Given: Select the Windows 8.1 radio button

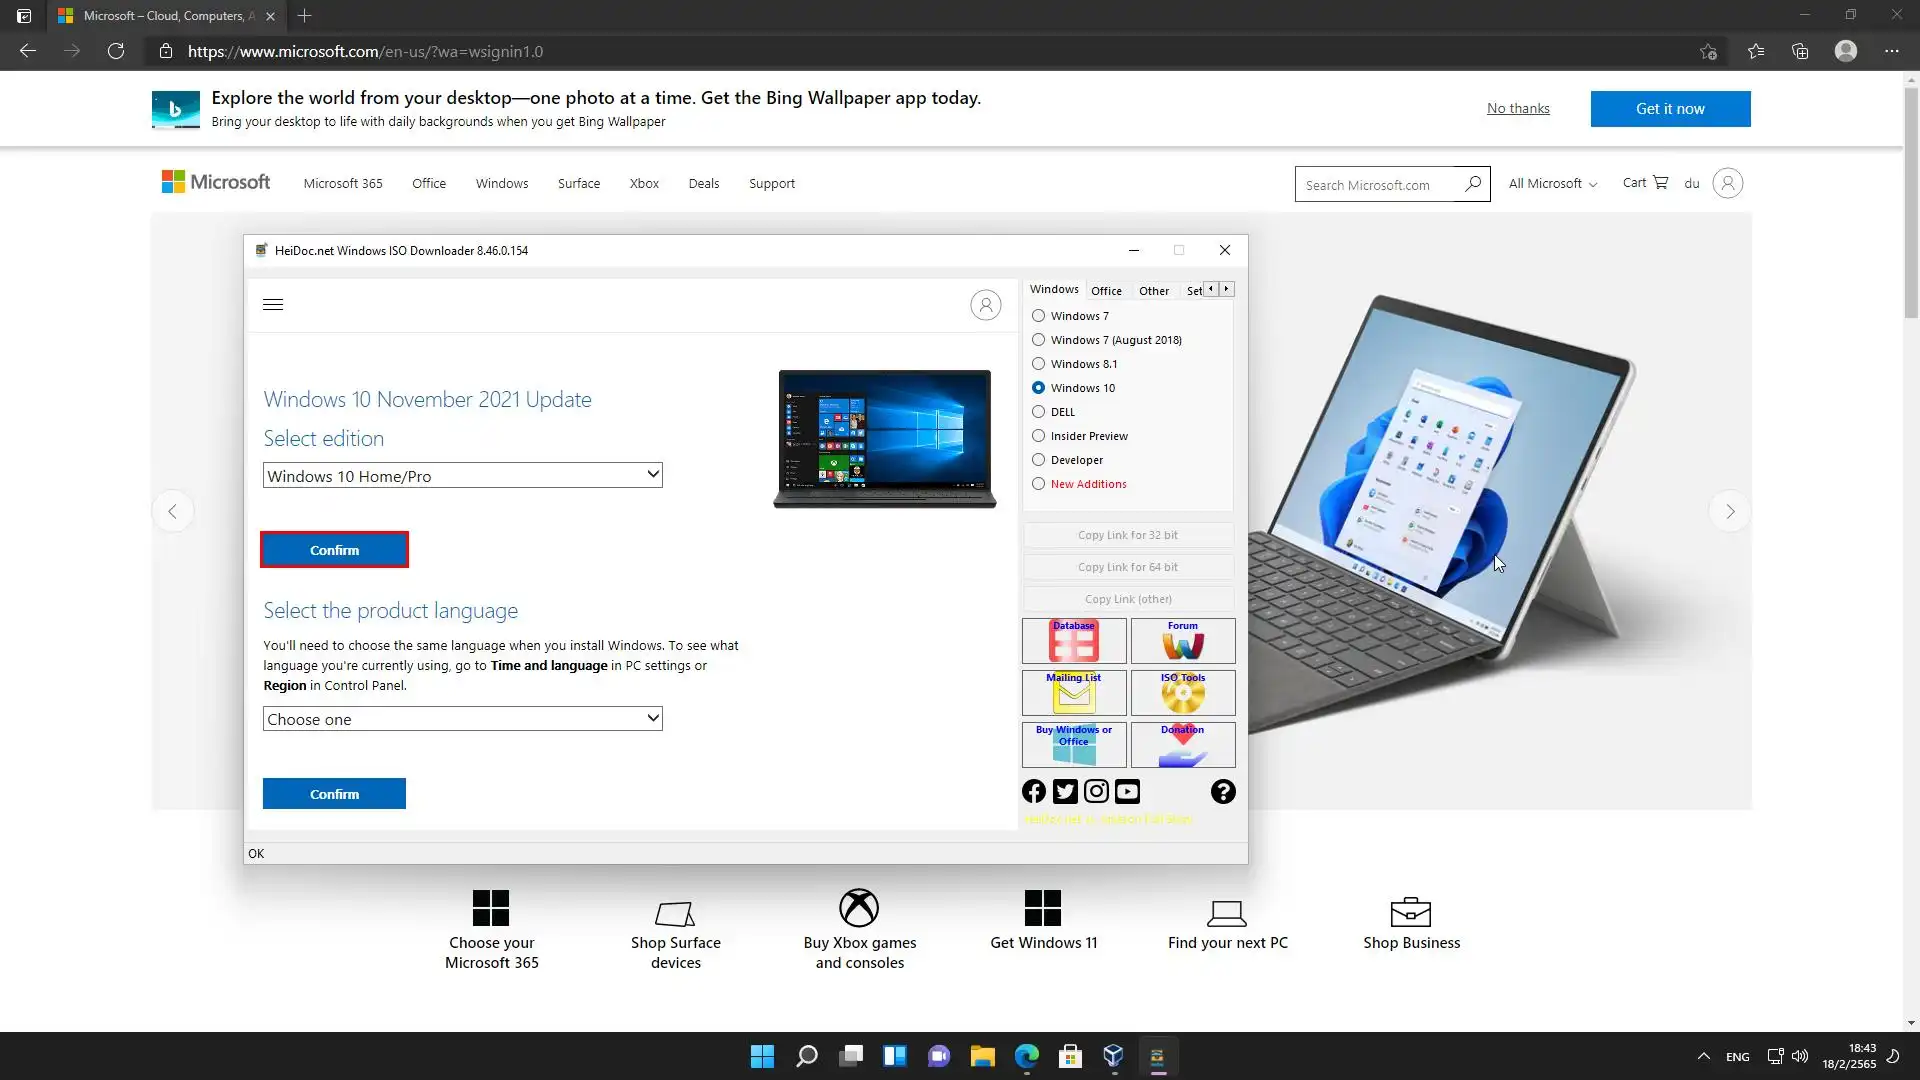Looking at the screenshot, I should click(x=1039, y=364).
